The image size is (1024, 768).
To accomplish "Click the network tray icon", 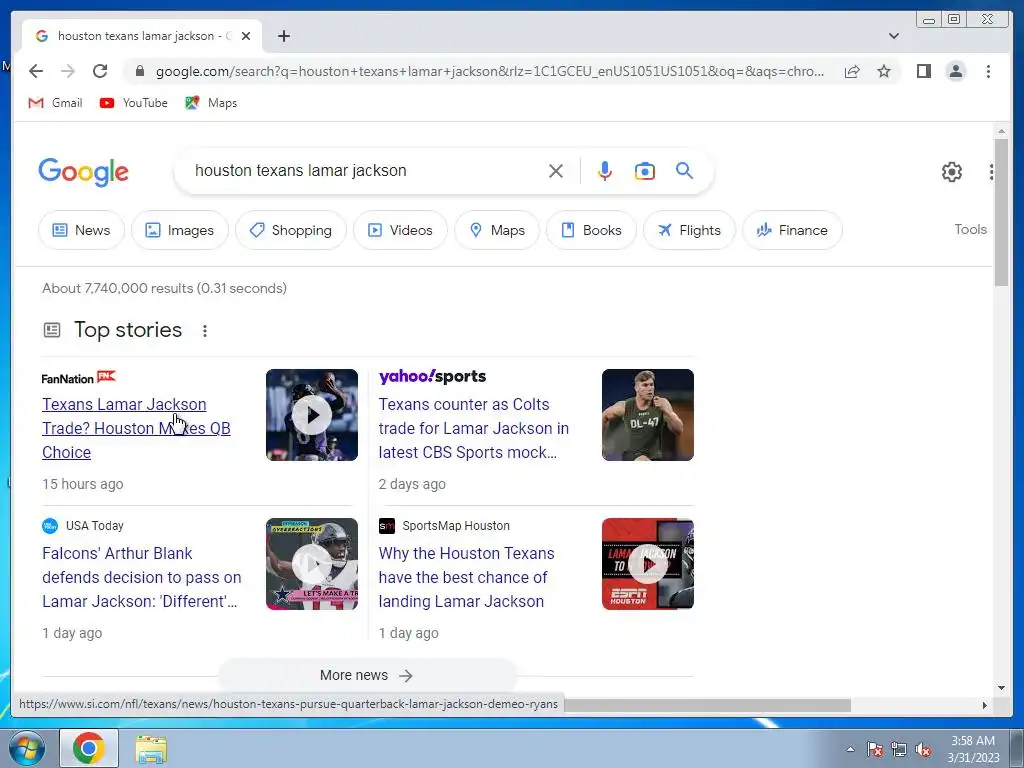I will (x=899, y=749).
